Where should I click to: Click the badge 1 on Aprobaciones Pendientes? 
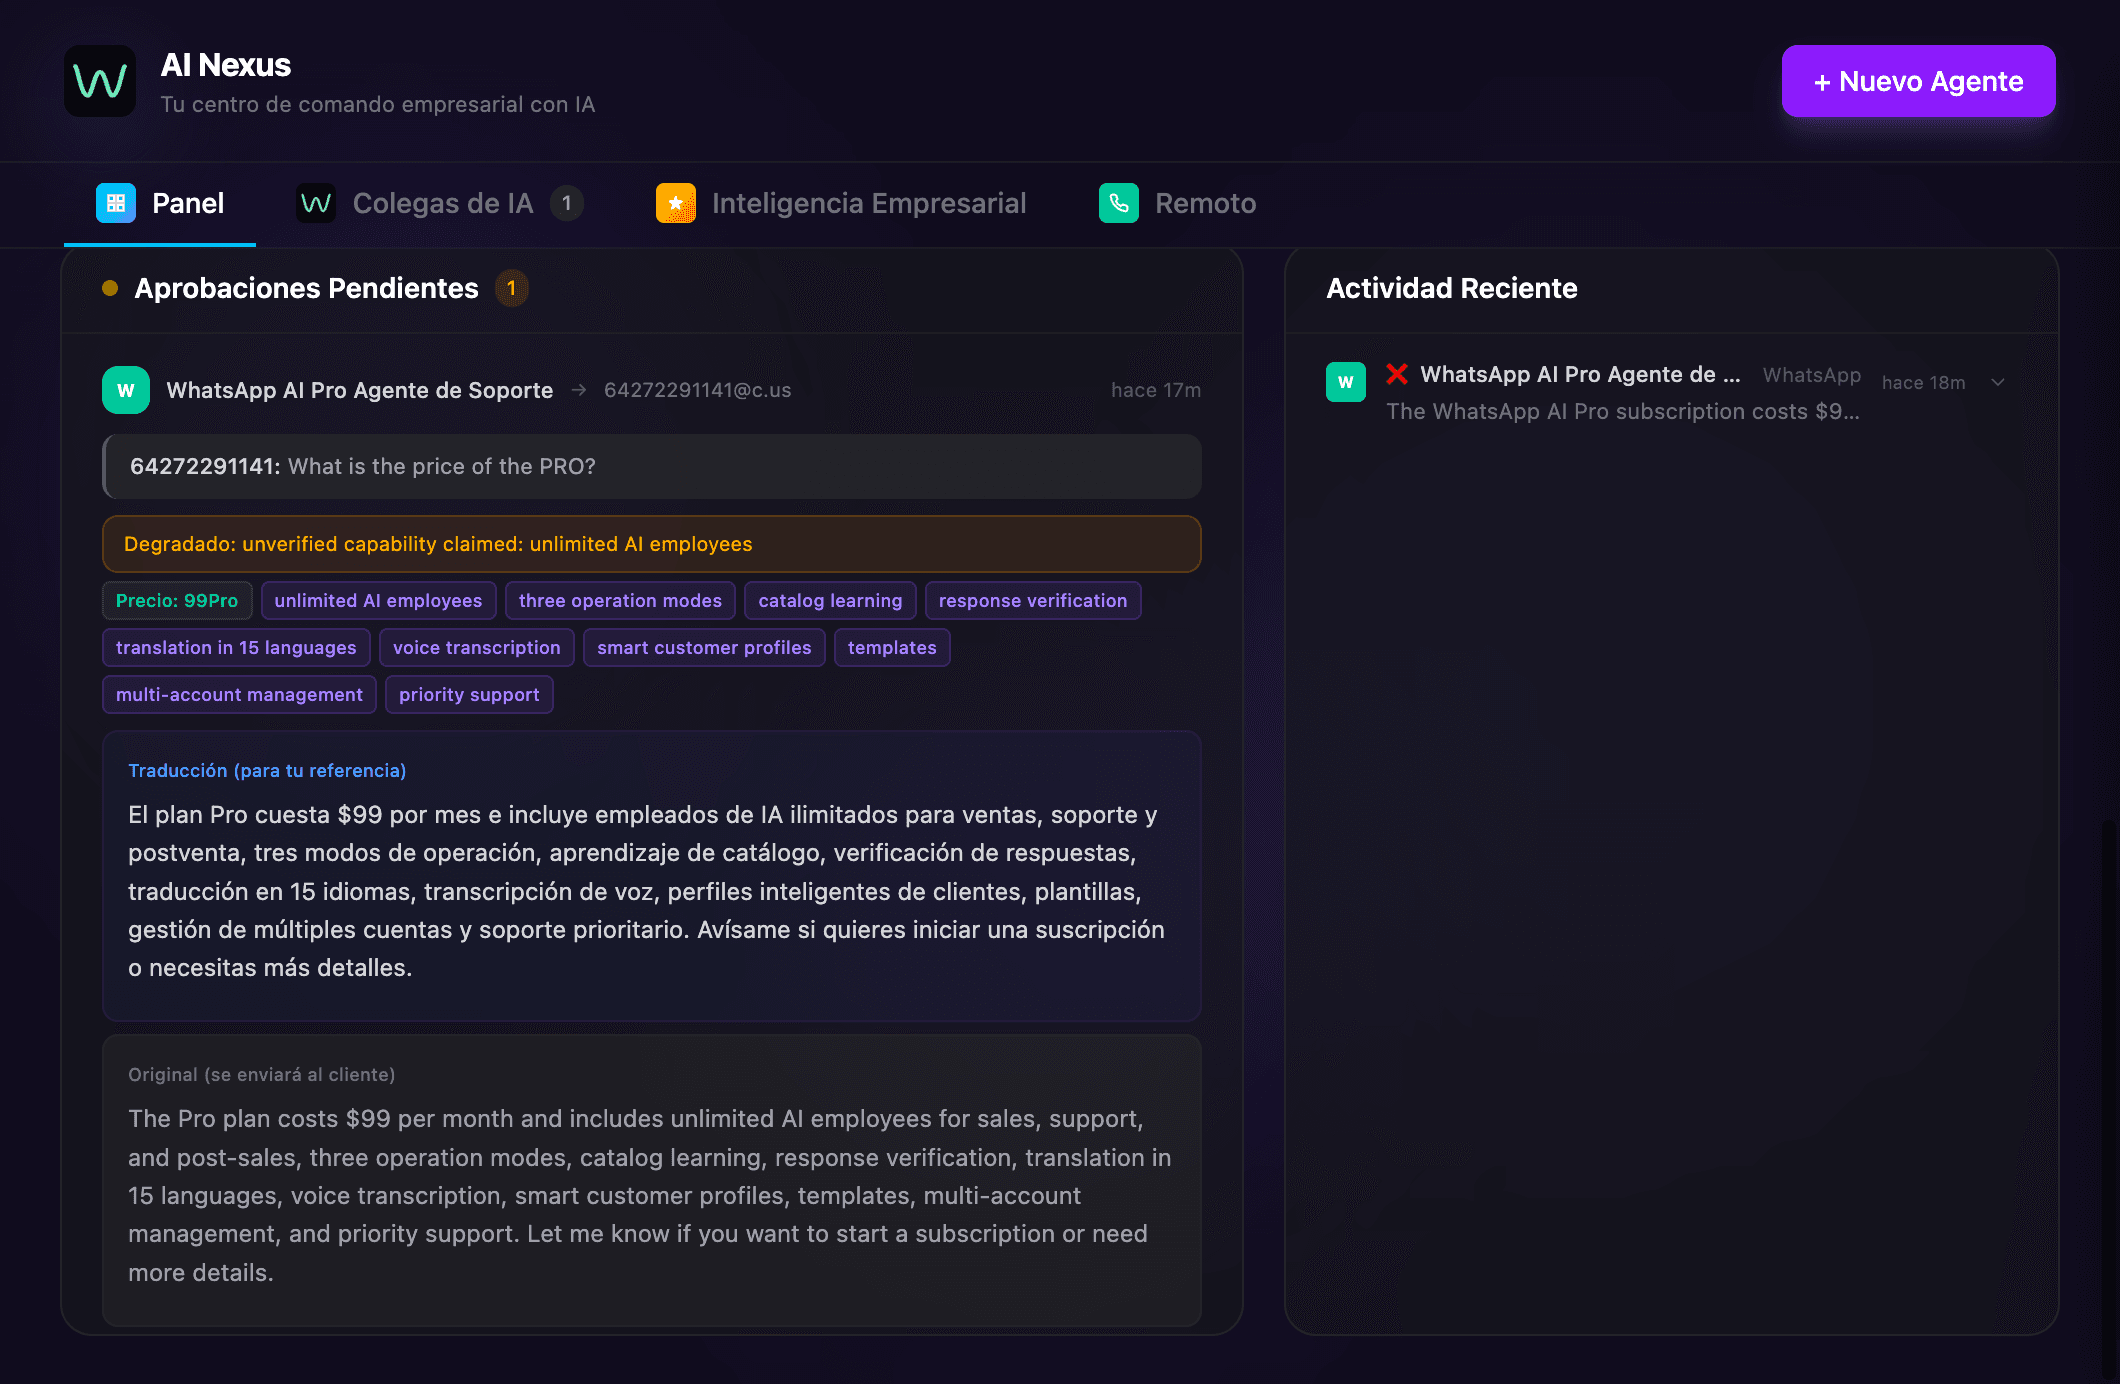coord(511,288)
